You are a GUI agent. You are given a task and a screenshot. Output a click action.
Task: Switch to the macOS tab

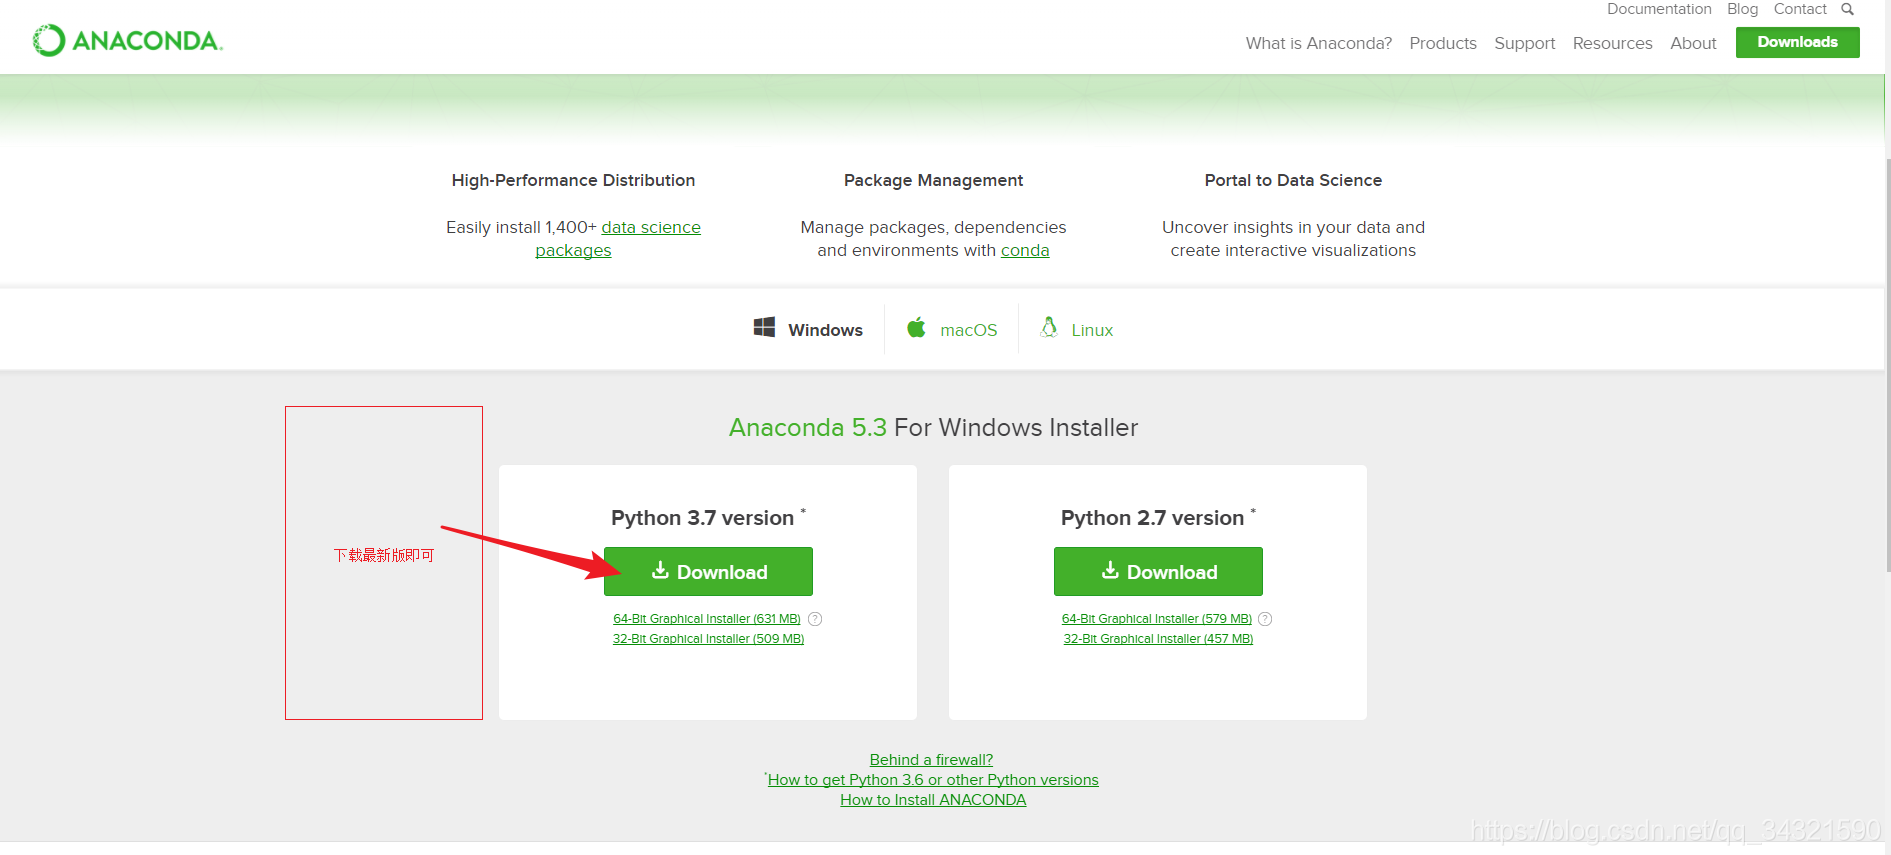coord(952,329)
